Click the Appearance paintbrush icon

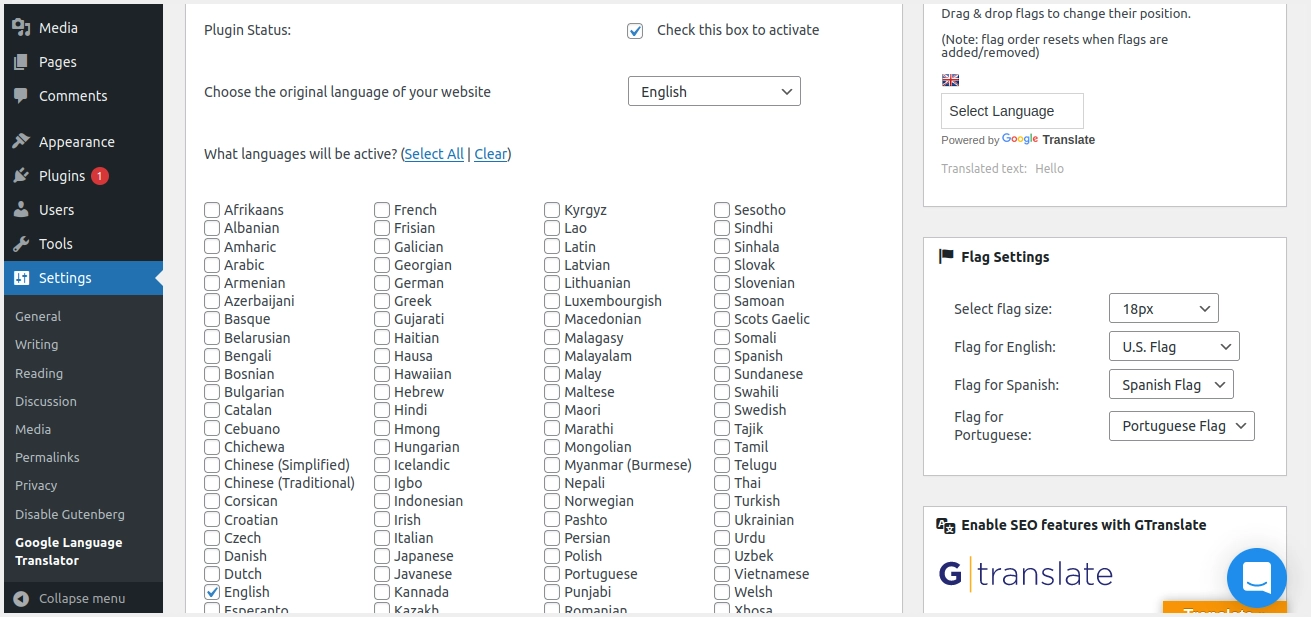[x=21, y=141]
